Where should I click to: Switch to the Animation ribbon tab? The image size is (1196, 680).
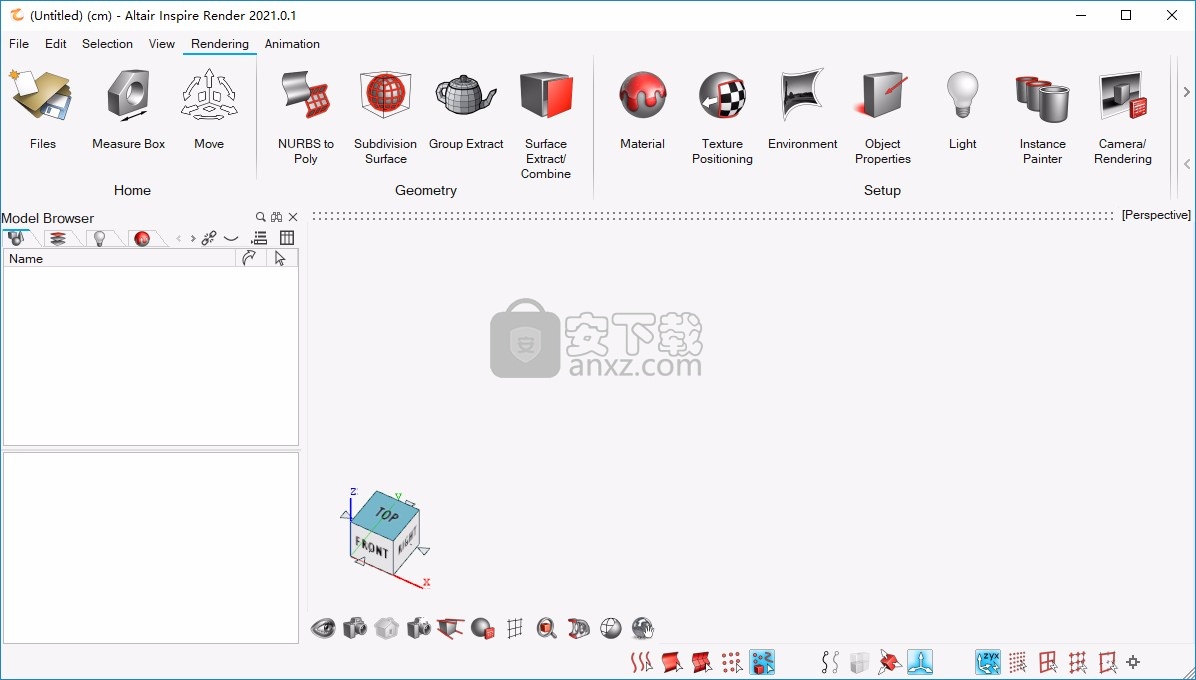[292, 43]
